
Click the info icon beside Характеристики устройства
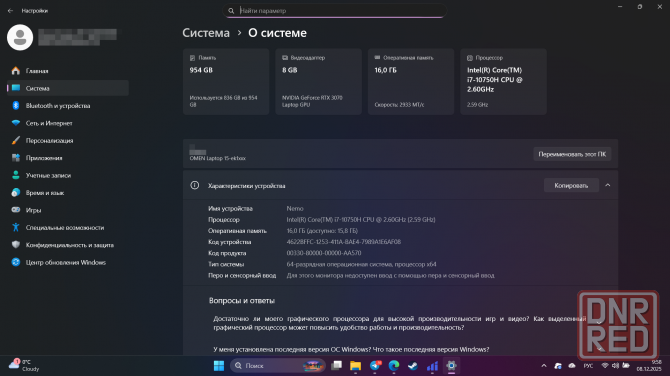(195, 185)
